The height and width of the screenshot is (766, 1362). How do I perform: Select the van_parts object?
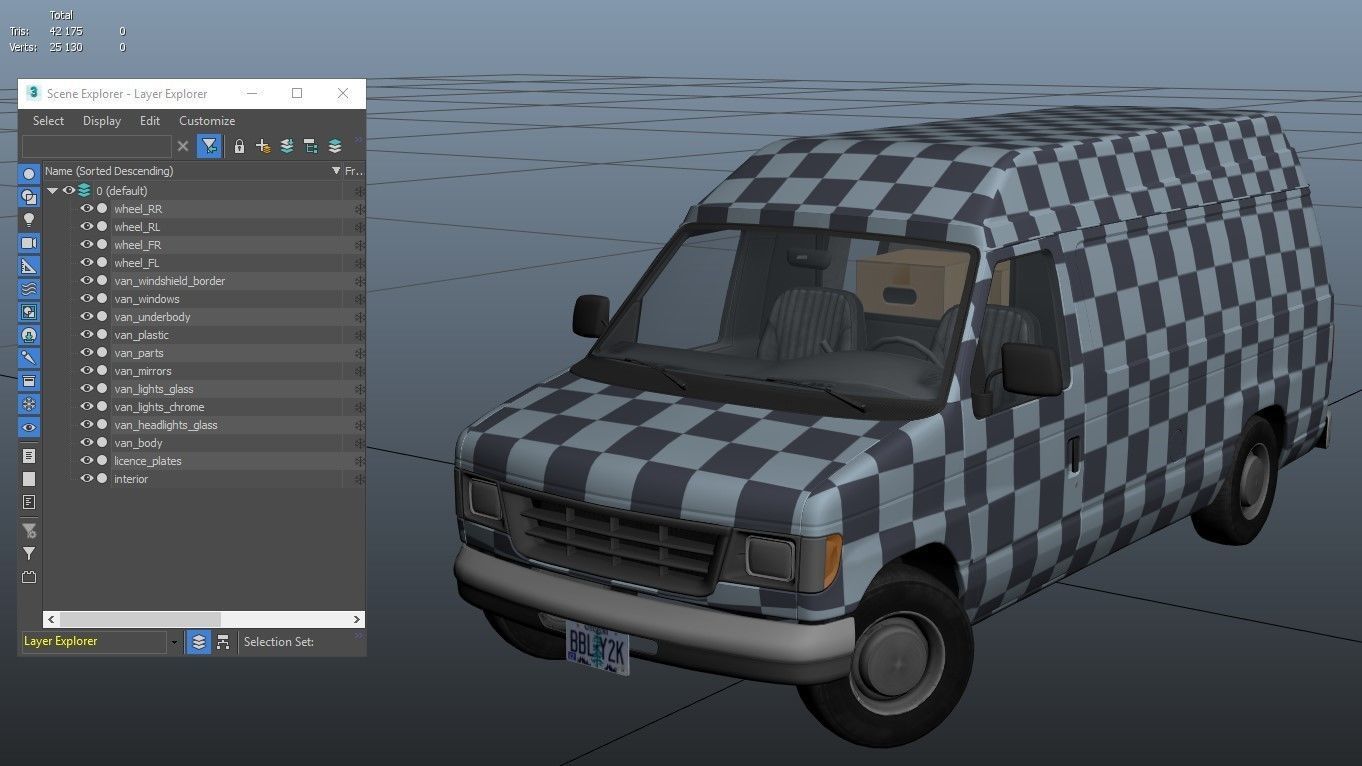(x=139, y=353)
